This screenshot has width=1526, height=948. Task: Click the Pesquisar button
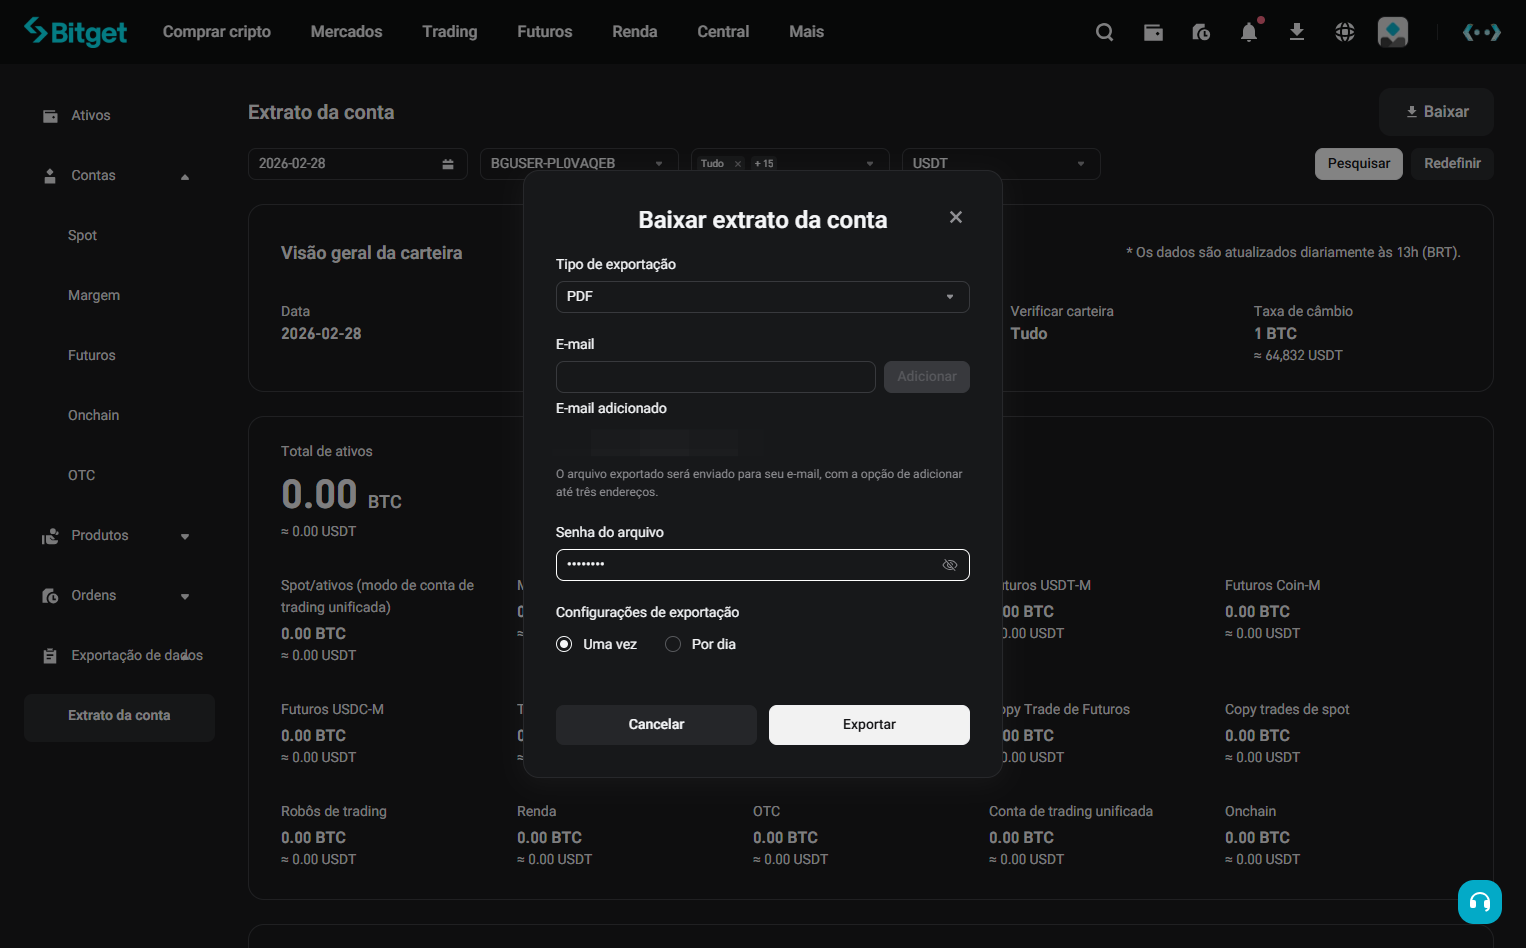(1359, 164)
